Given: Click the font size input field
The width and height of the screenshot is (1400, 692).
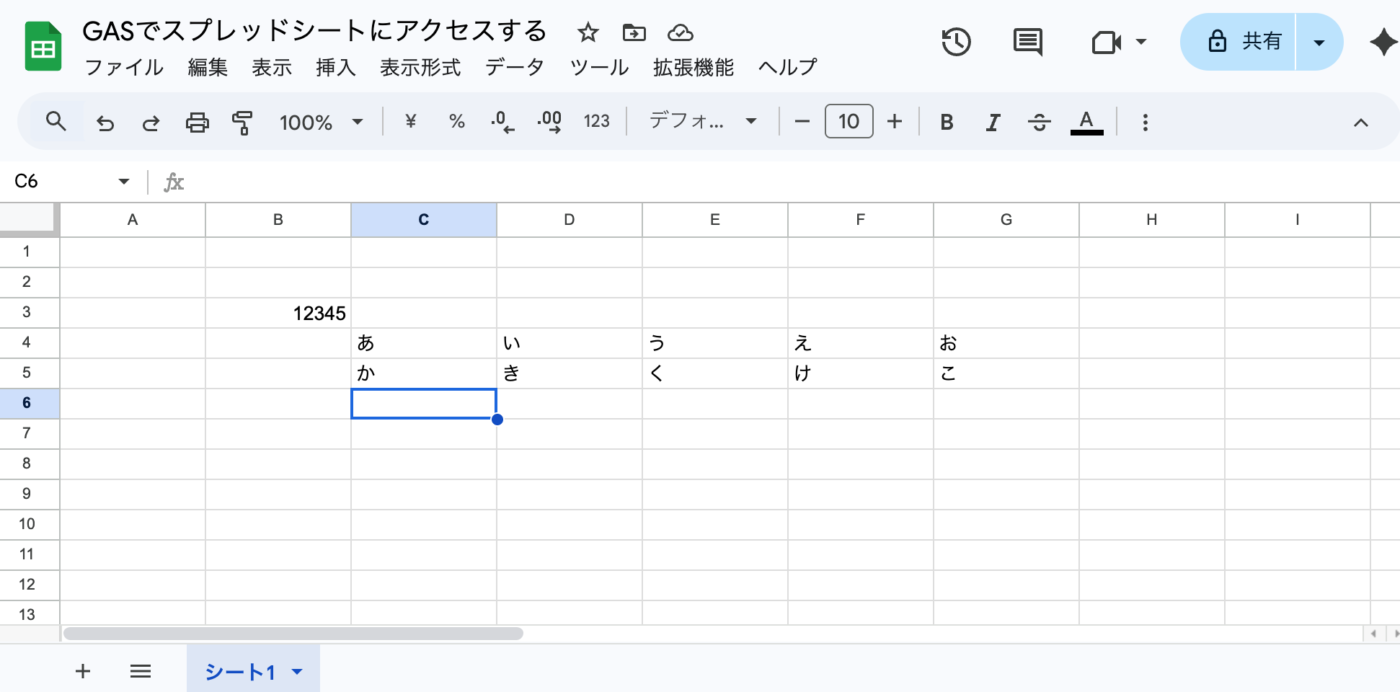Looking at the screenshot, I should tap(848, 122).
